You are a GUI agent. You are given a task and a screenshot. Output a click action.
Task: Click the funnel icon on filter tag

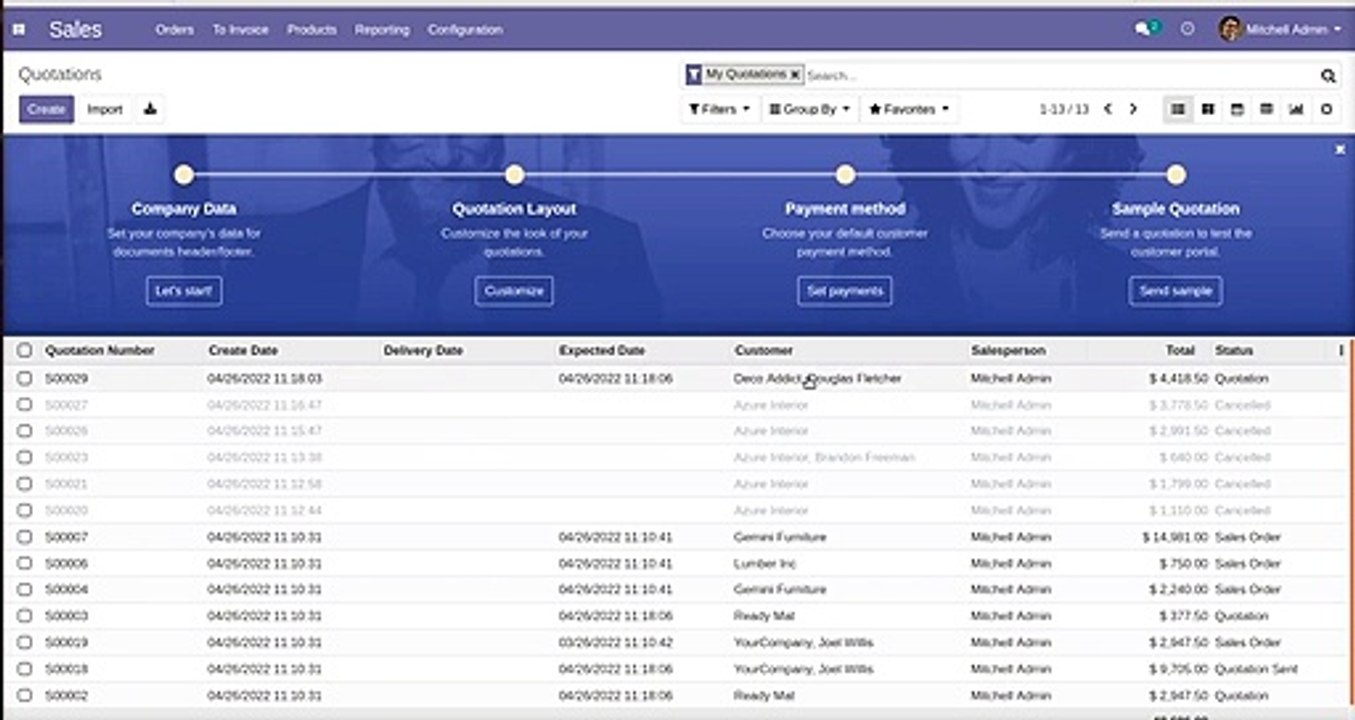tap(694, 75)
